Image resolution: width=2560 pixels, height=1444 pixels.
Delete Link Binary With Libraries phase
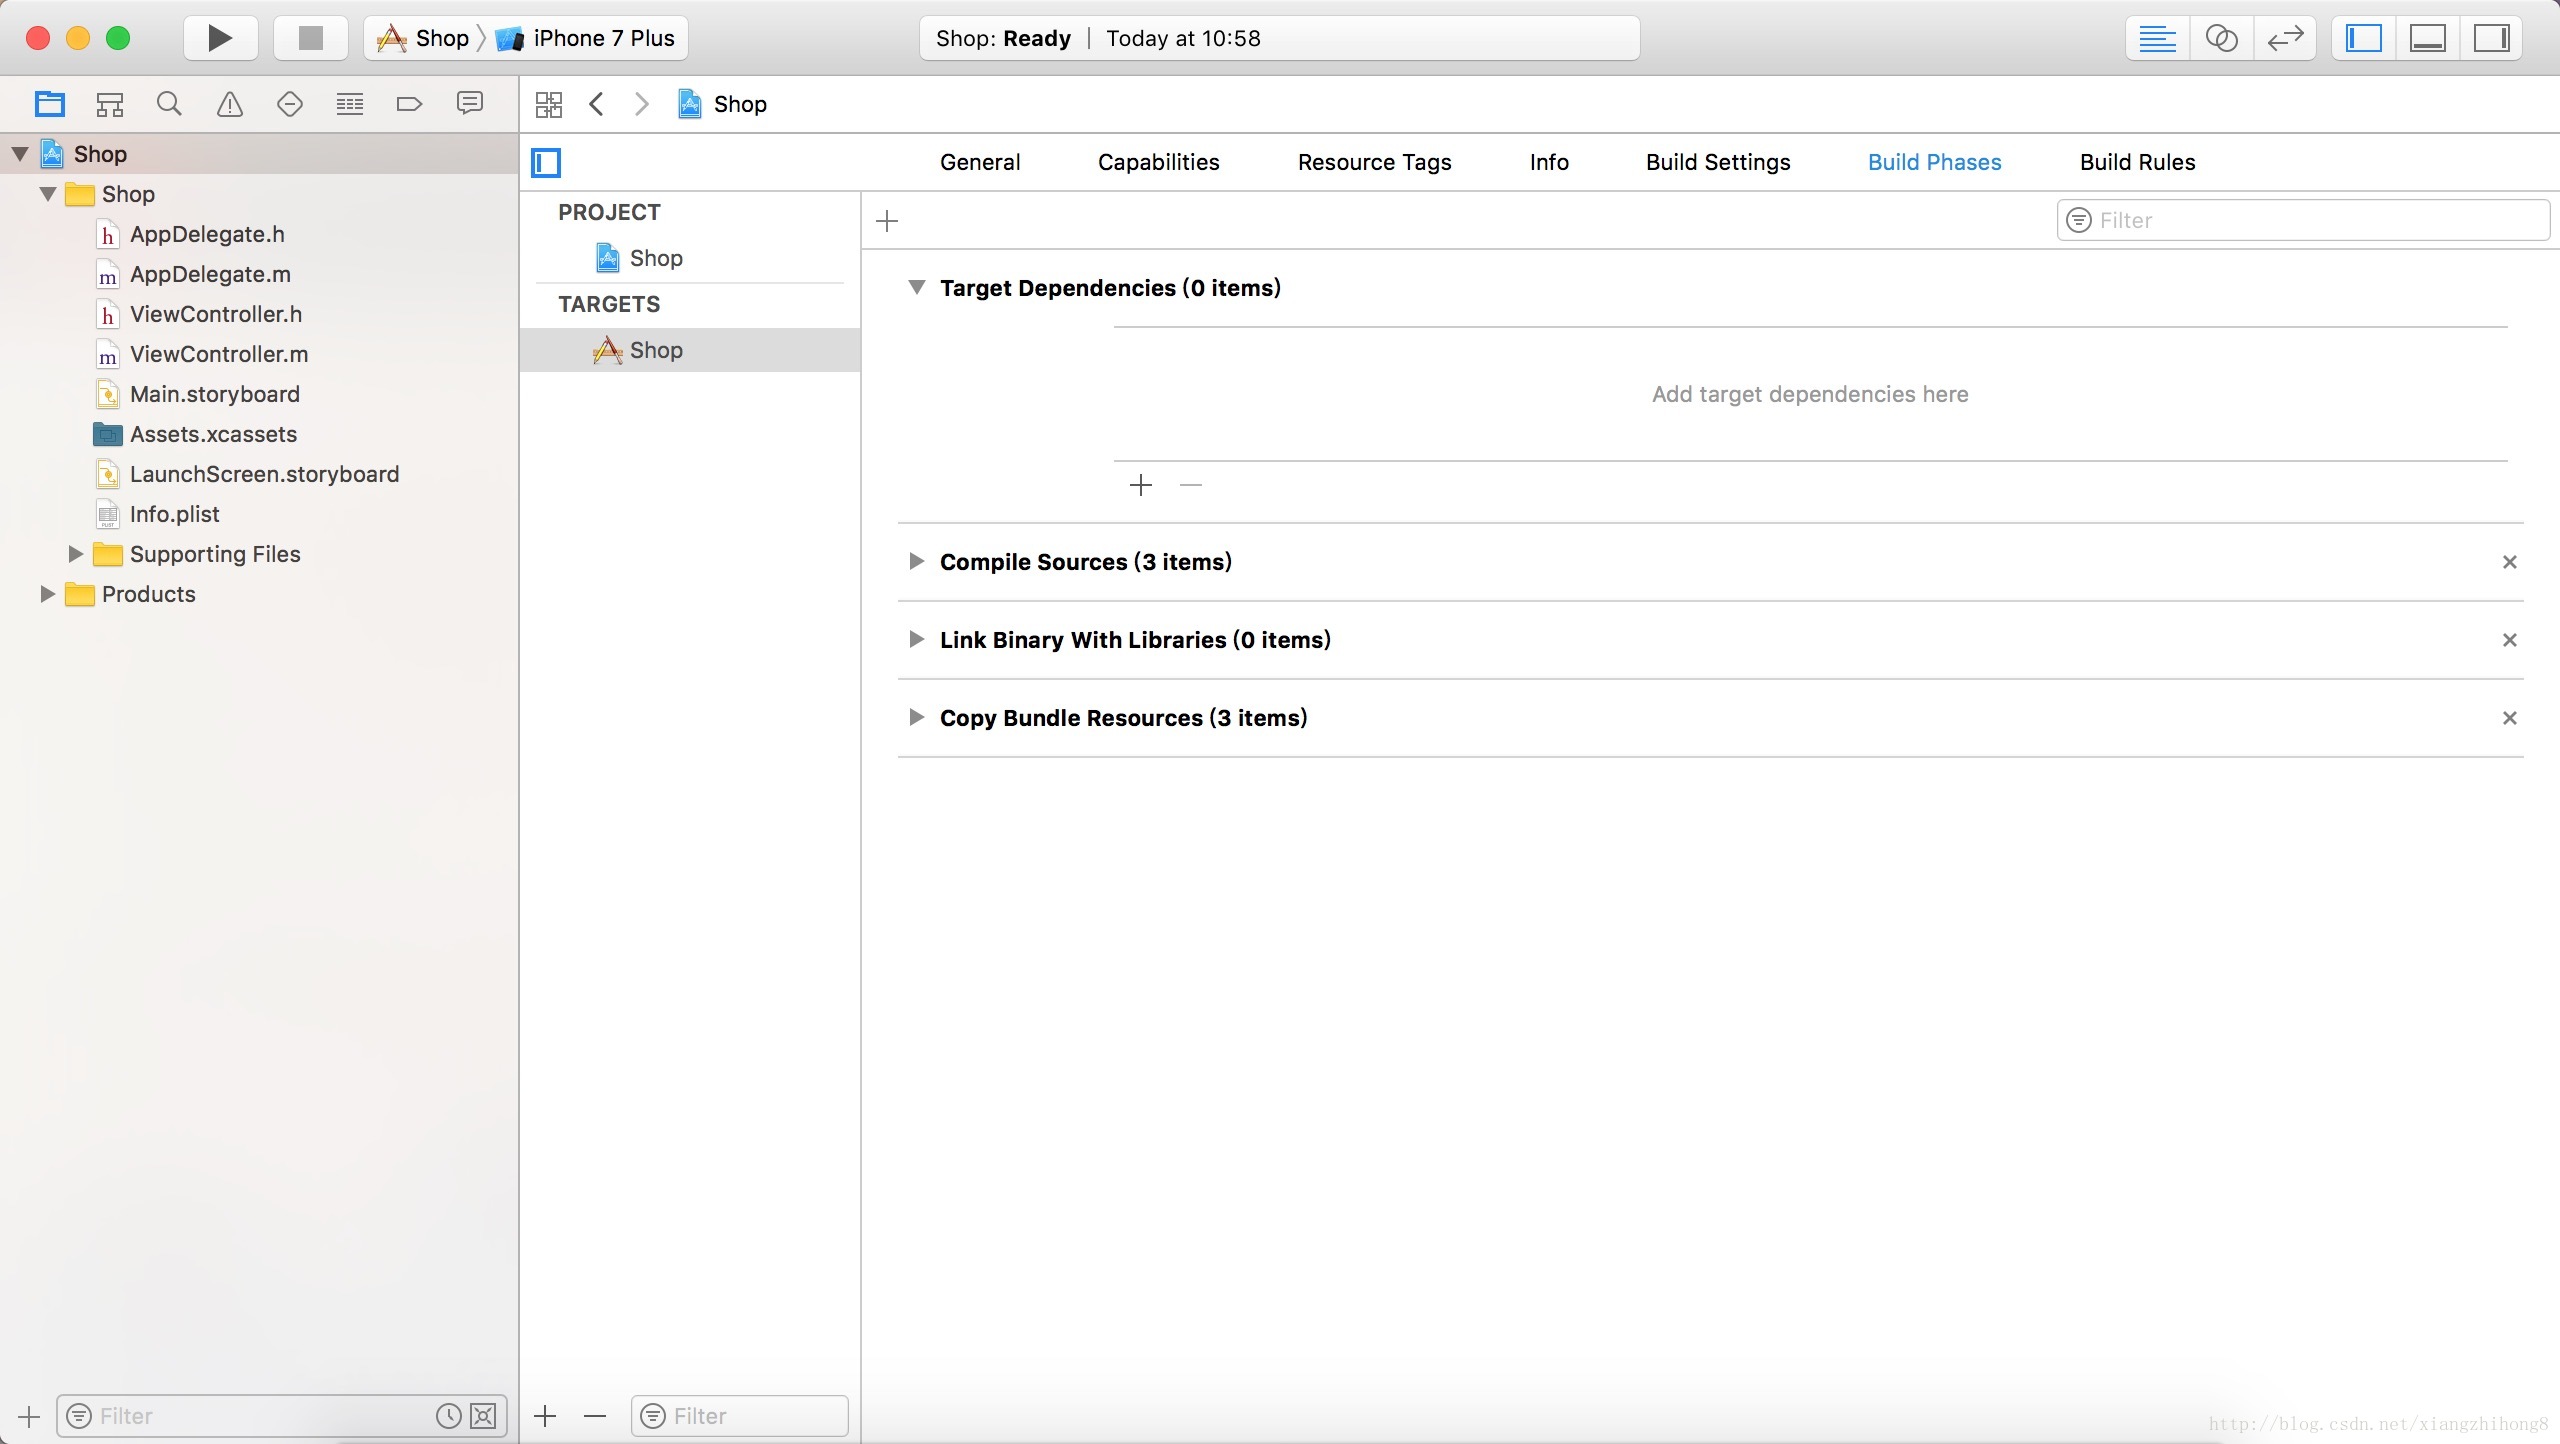2509,640
